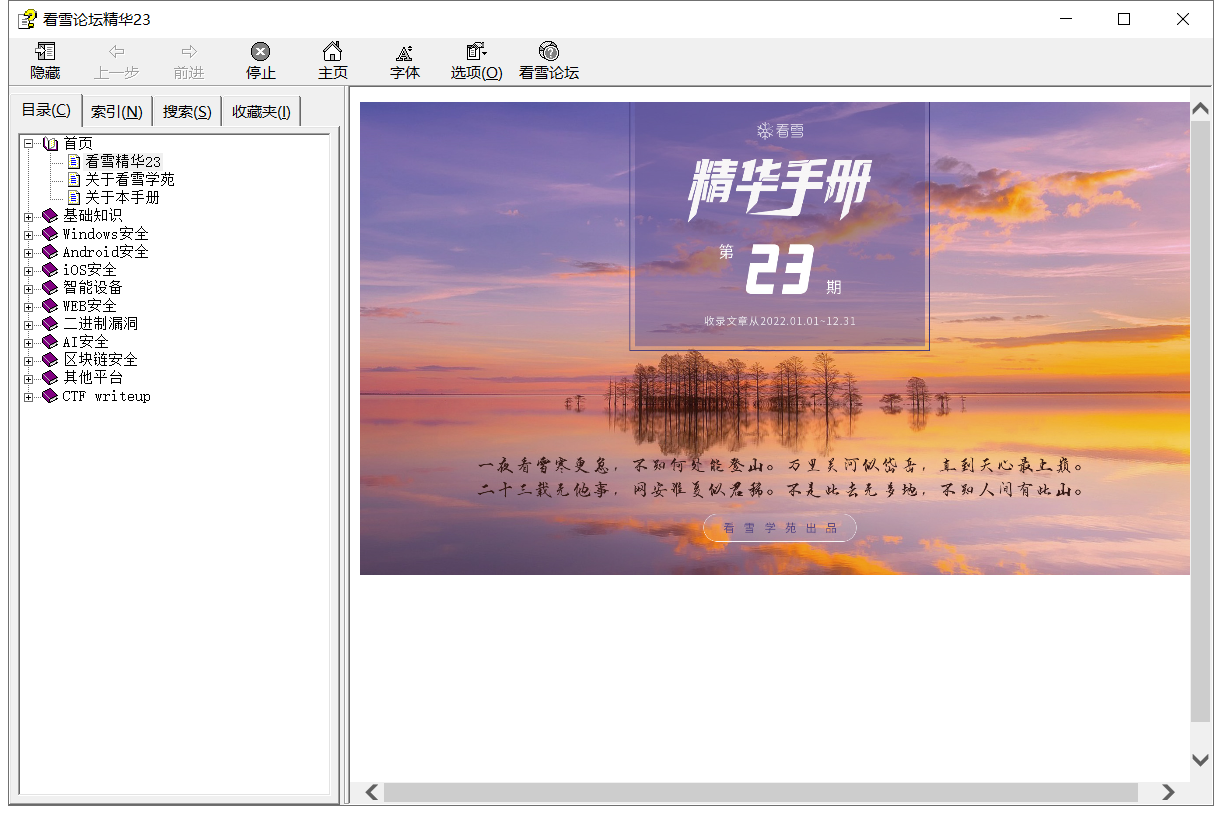Expand the iOS安全 tree node

(x=29, y=270)
